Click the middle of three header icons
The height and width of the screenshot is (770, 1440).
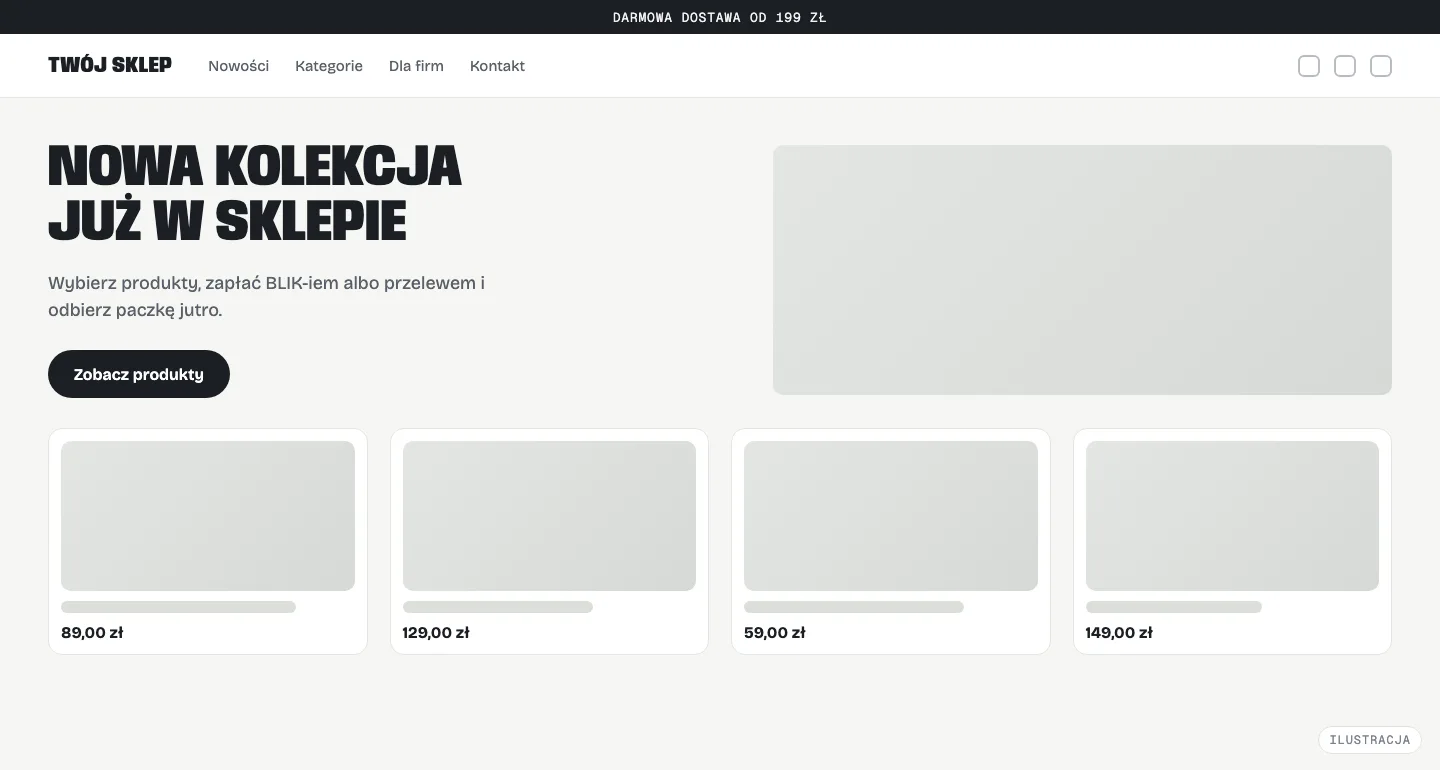1345,66
